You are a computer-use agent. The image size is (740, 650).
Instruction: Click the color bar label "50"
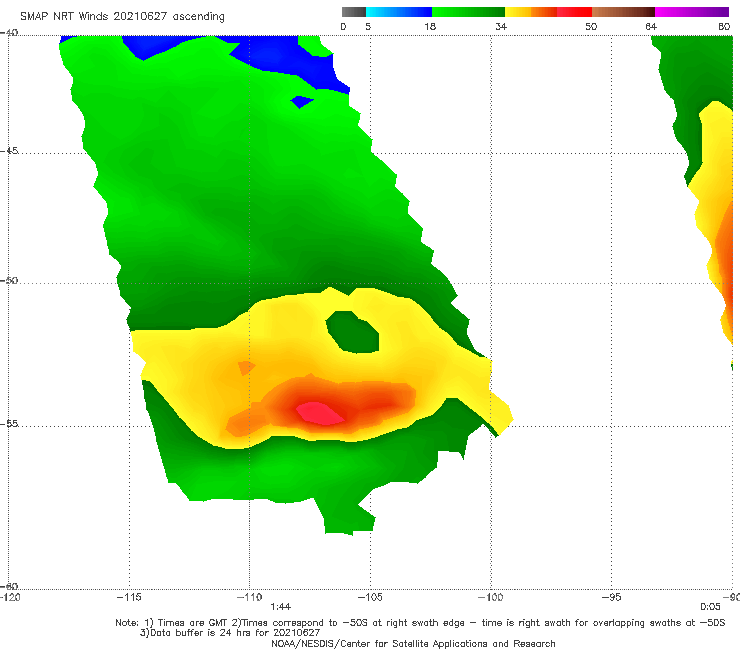591,26
